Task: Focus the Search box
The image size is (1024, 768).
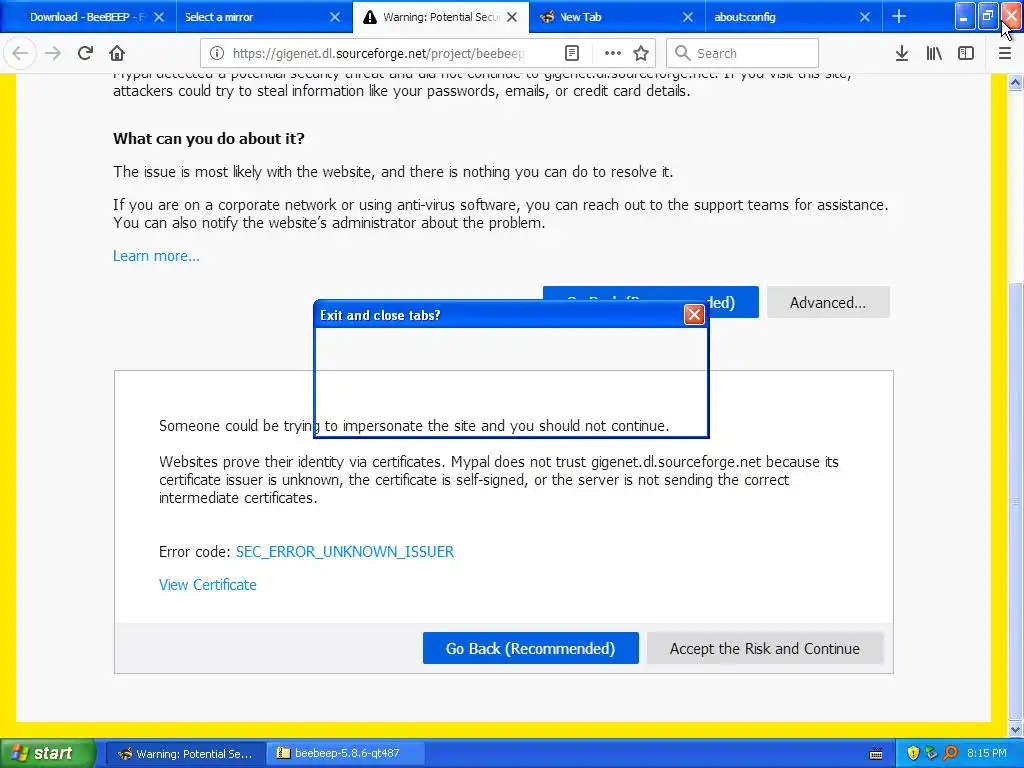Action: tap(742, 54)
